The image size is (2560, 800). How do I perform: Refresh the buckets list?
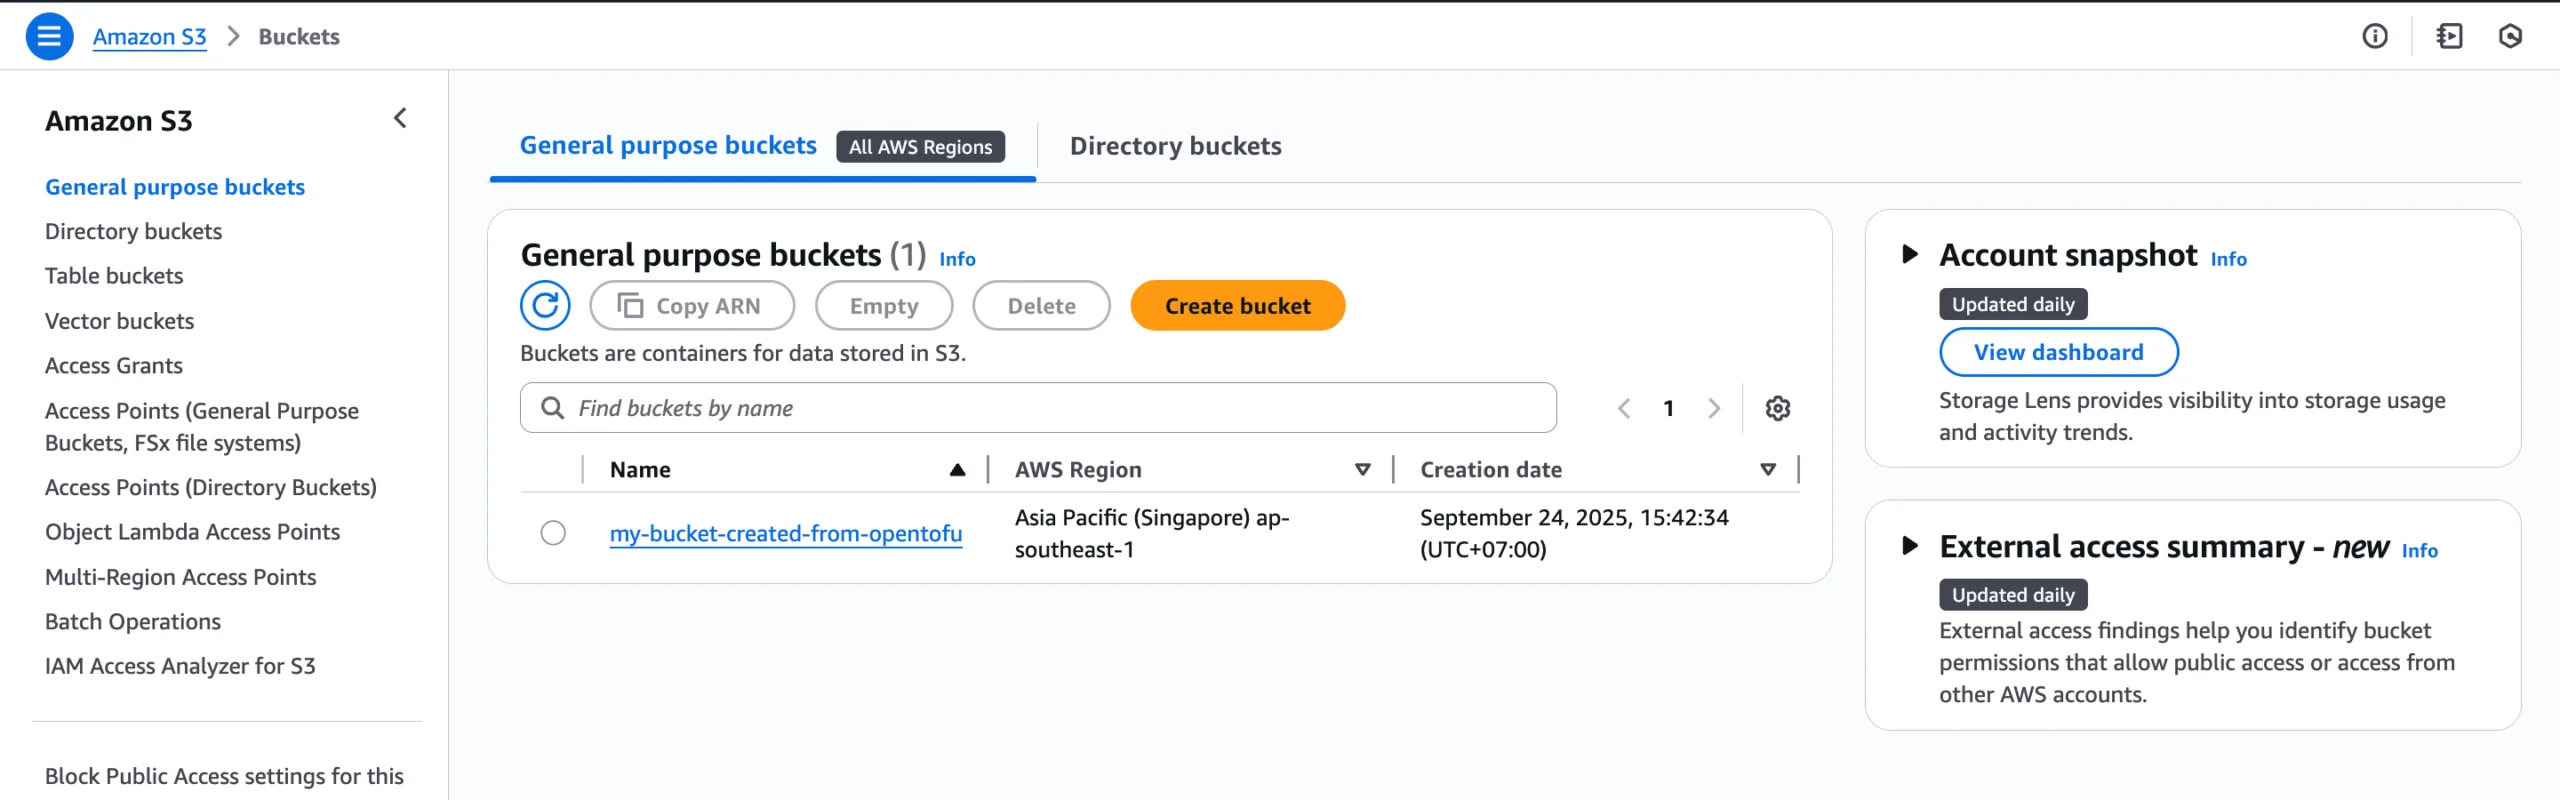[545, 305]
